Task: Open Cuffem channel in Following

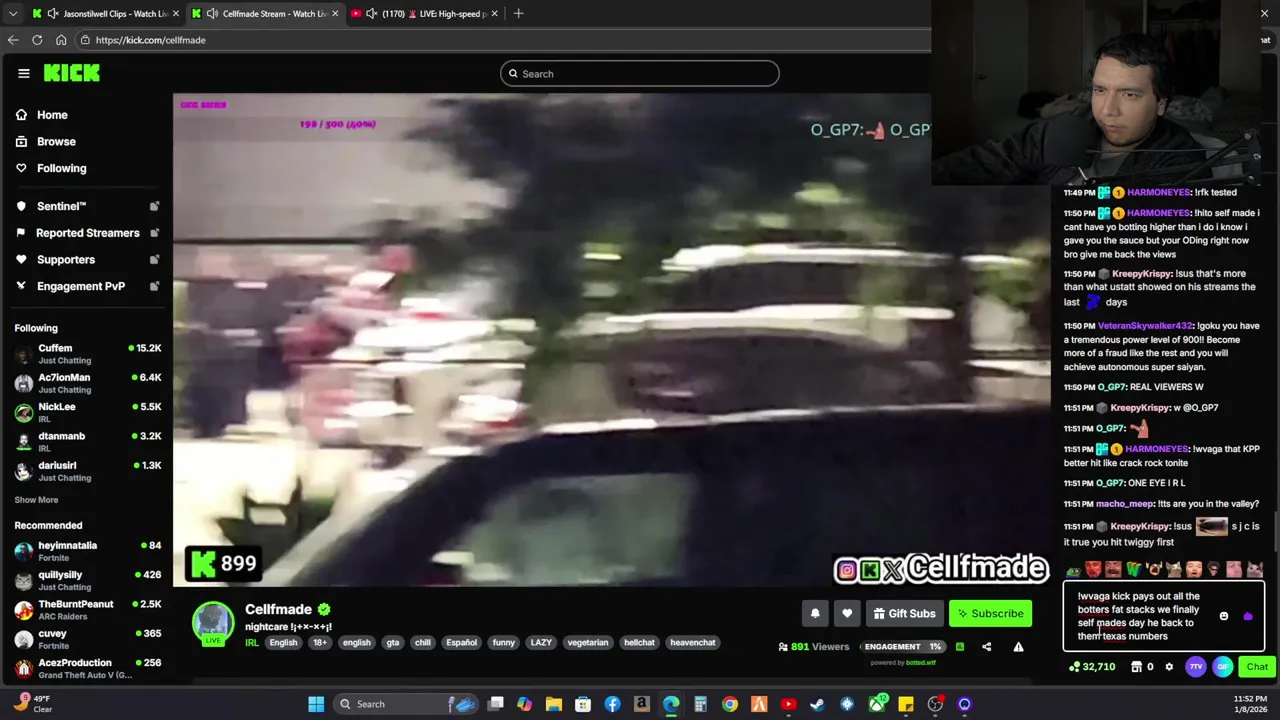Action: pos(87,354)
